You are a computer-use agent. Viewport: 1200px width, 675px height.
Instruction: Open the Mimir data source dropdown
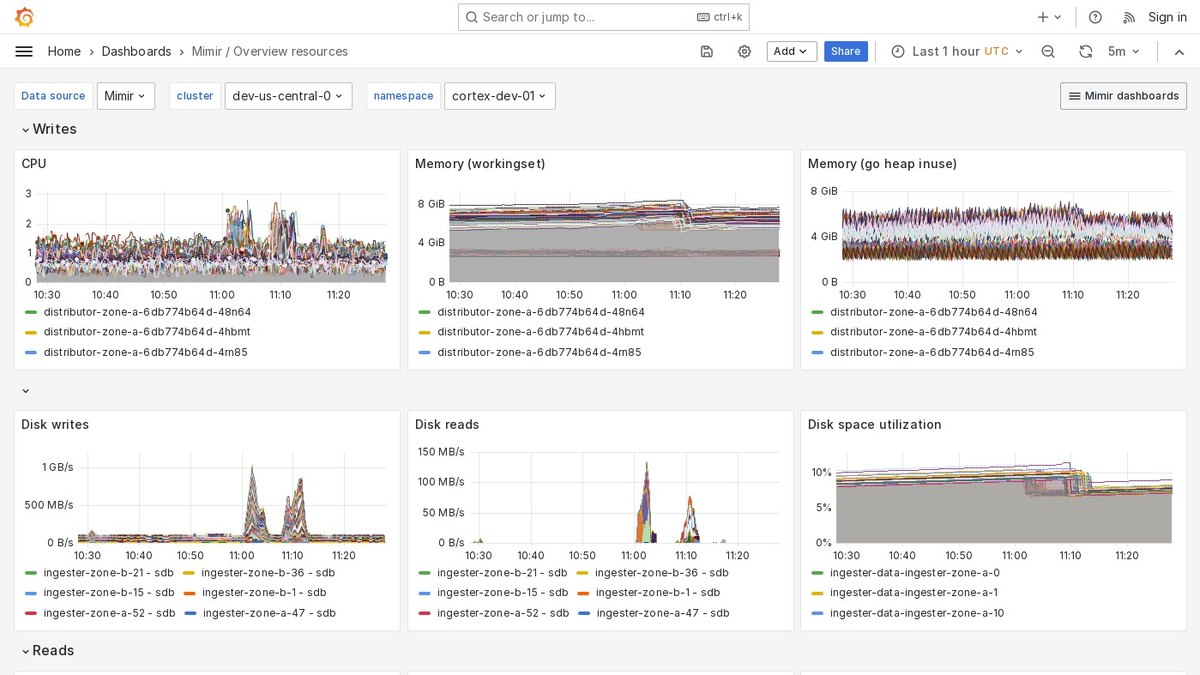(126, 96)
